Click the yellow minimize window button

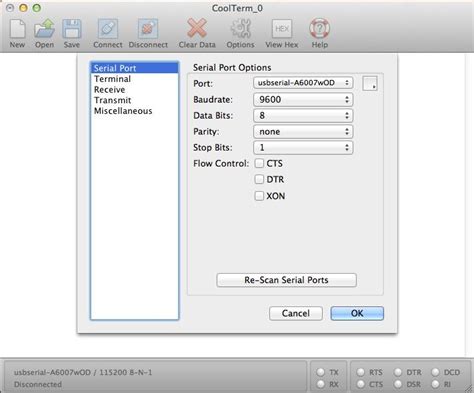coord(23,8)
